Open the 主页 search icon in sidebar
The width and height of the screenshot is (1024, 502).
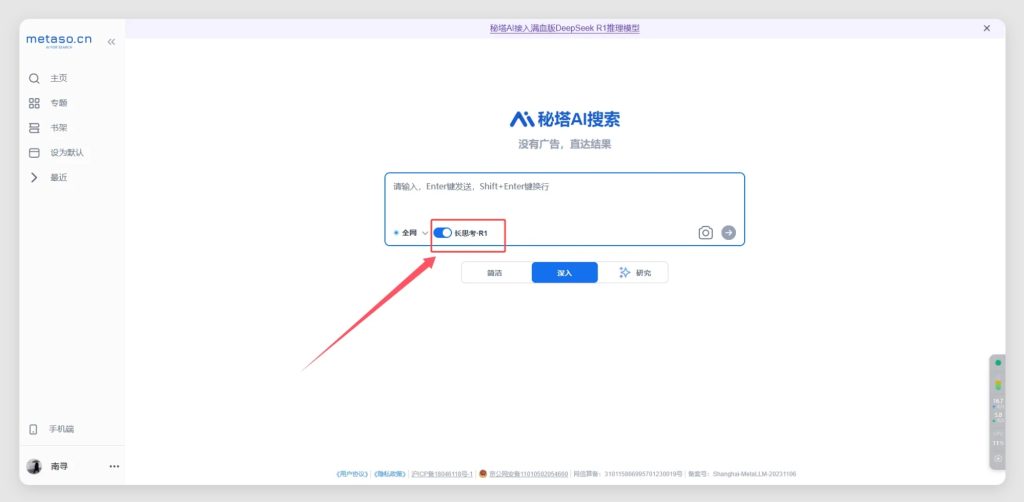(34, 78)
